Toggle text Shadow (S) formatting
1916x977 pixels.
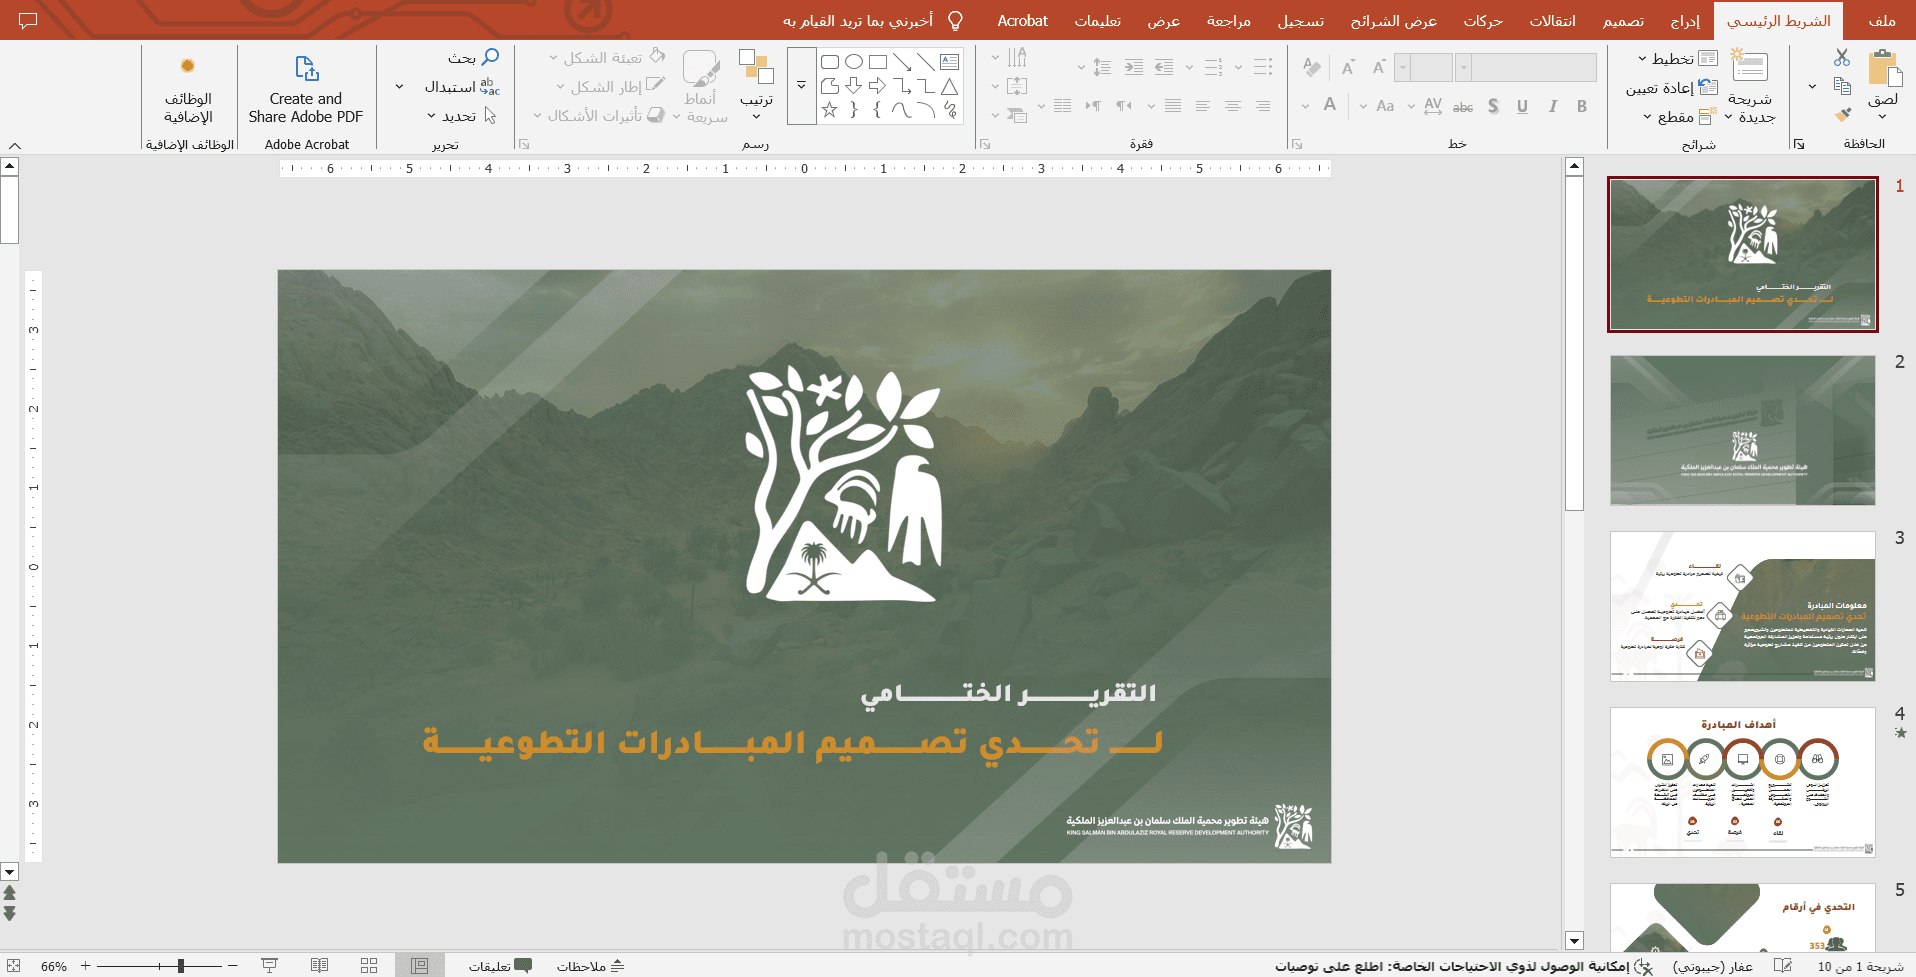tap(1493, 106)
